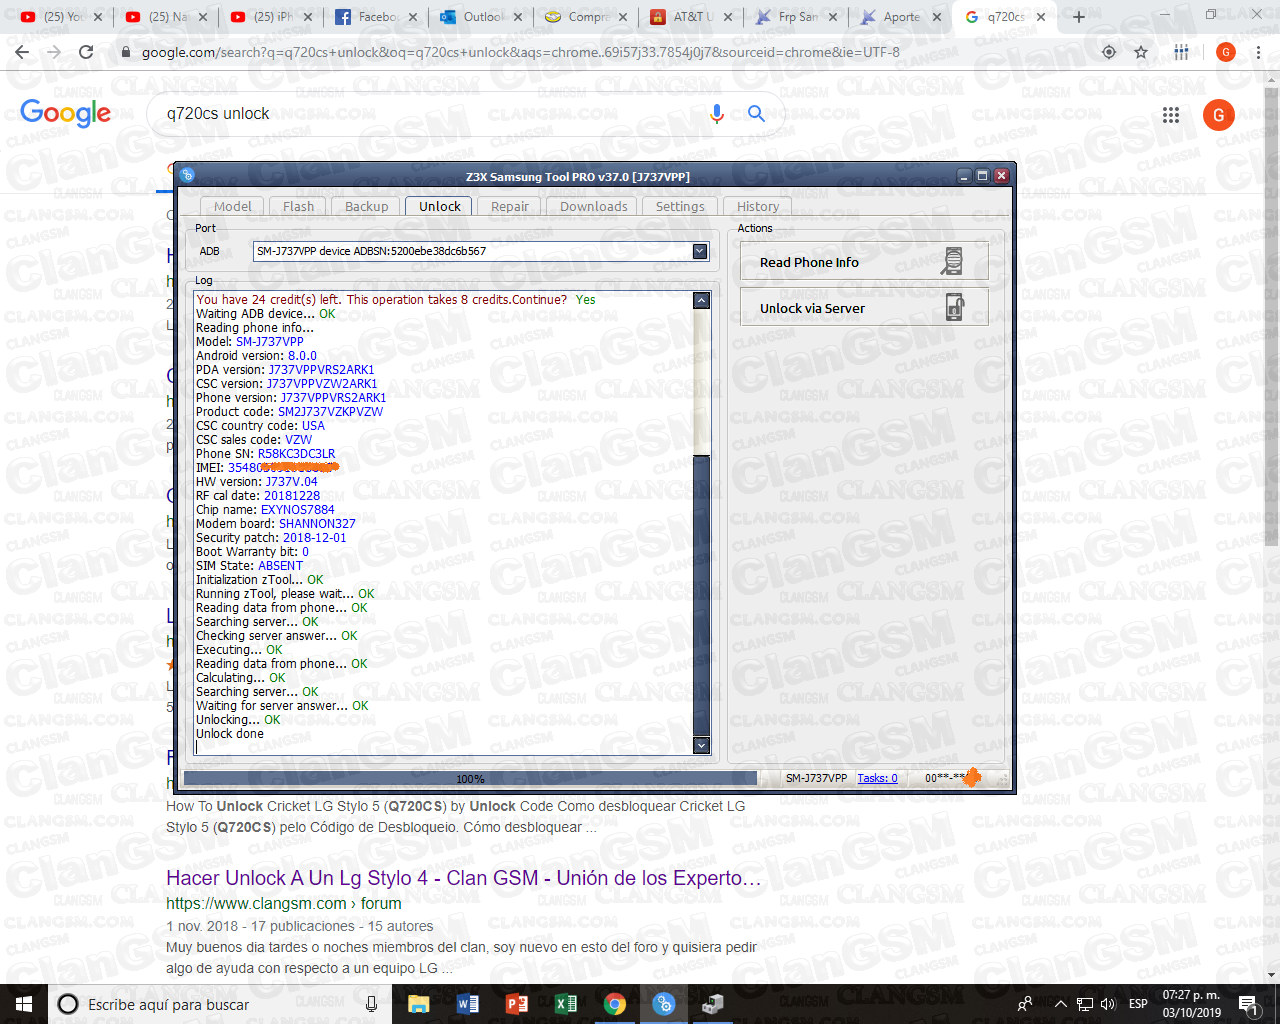Open the Model tab in Z3X tool
The width and height of the screenshot is (1280, 1024).
point(232,206)
